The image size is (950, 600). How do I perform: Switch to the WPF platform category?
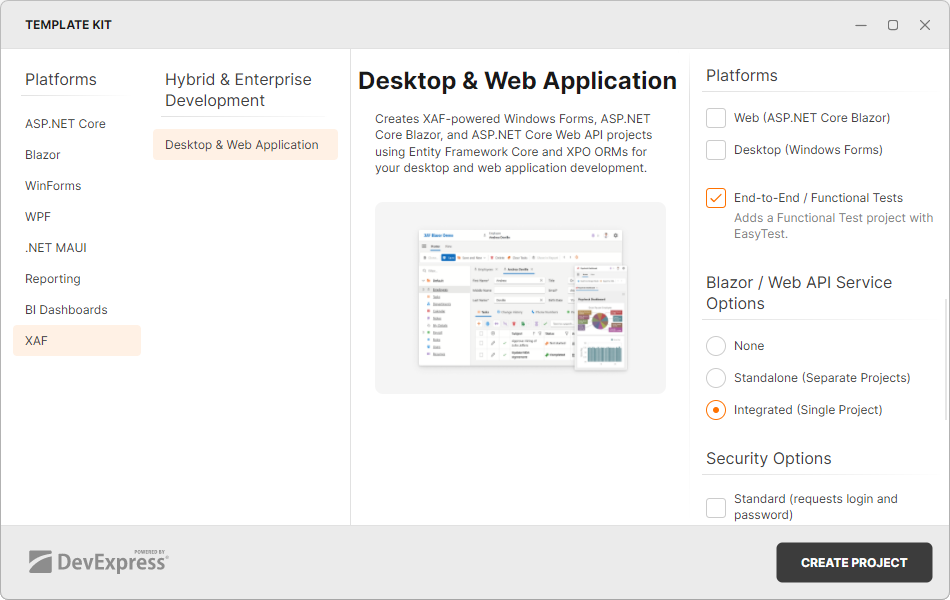point(38,216)
